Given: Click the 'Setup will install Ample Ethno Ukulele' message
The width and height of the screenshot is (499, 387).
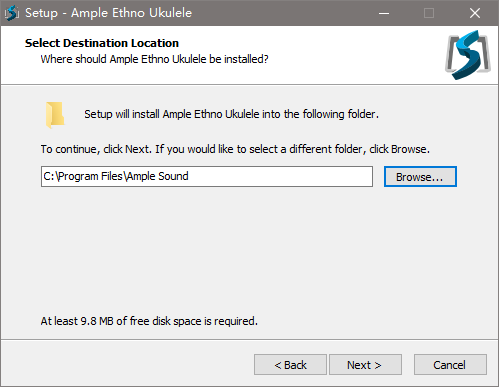Looking at the screenshot, I should (231, 114).
